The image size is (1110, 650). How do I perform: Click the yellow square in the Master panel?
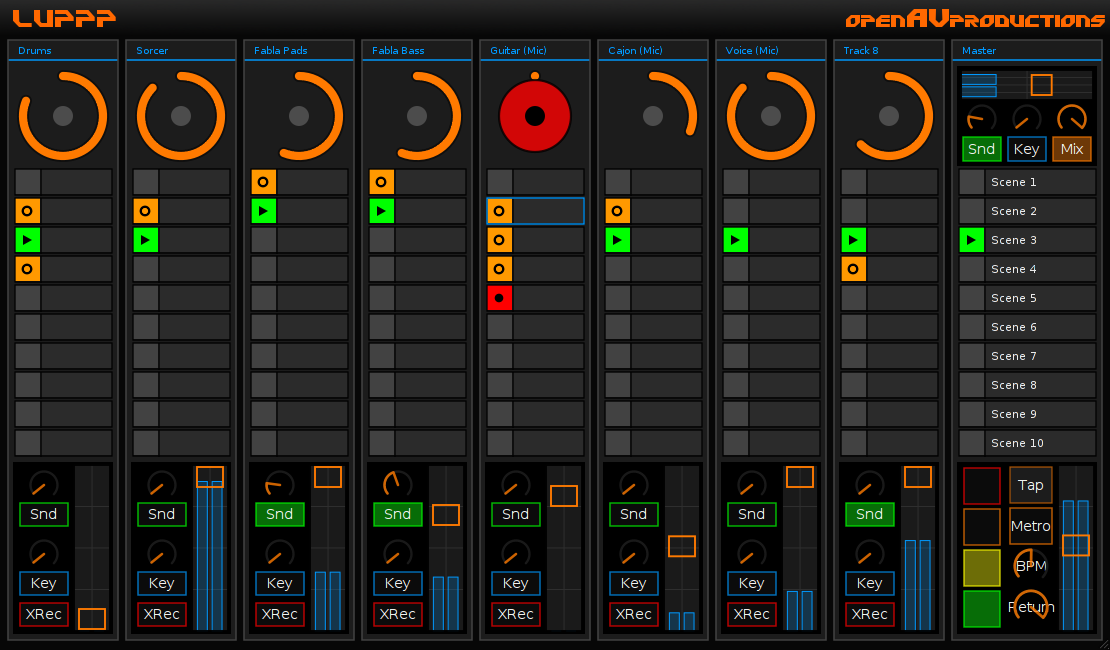tap(981, 567)
